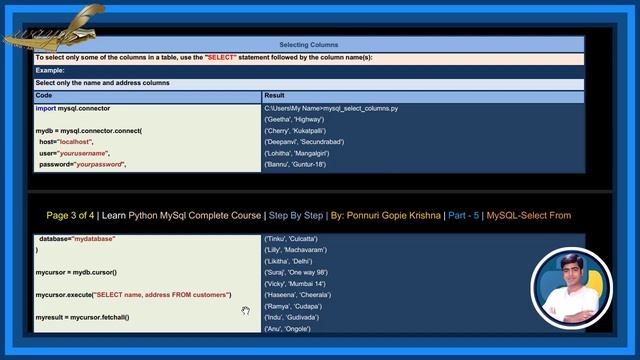Click the 'mydb = mysql.connector.connect(' line
Screen dimensions: 640x360
[89, 131]
